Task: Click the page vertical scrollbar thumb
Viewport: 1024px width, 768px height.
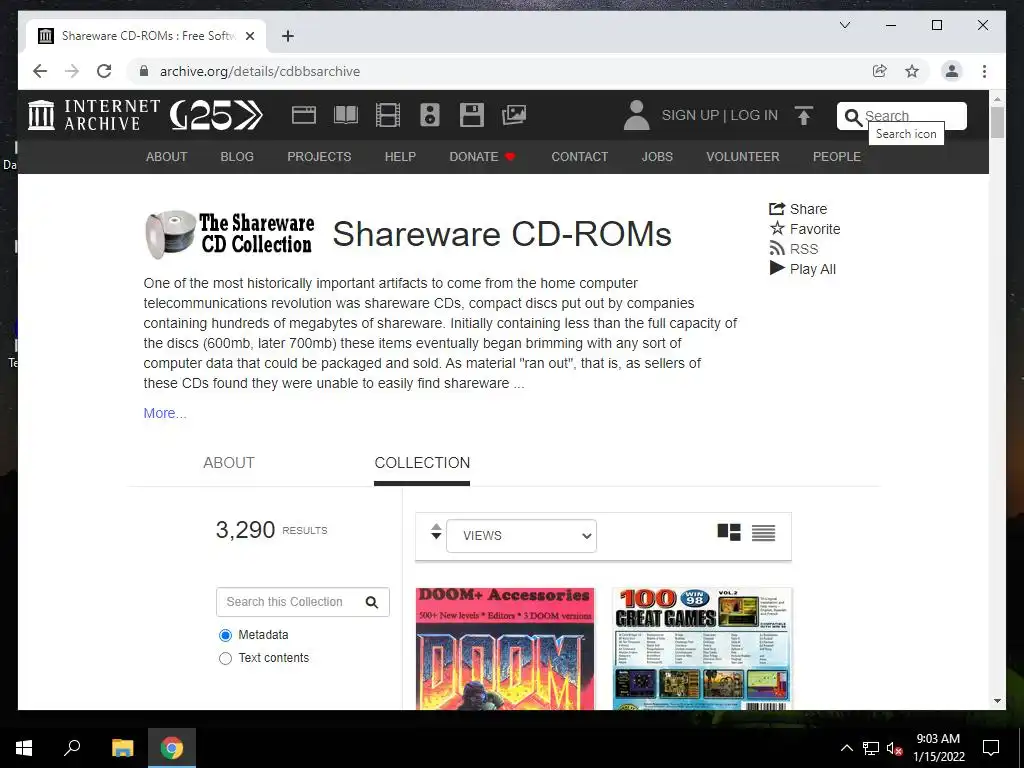Action: pyautogui.click(x=997, y=122)
